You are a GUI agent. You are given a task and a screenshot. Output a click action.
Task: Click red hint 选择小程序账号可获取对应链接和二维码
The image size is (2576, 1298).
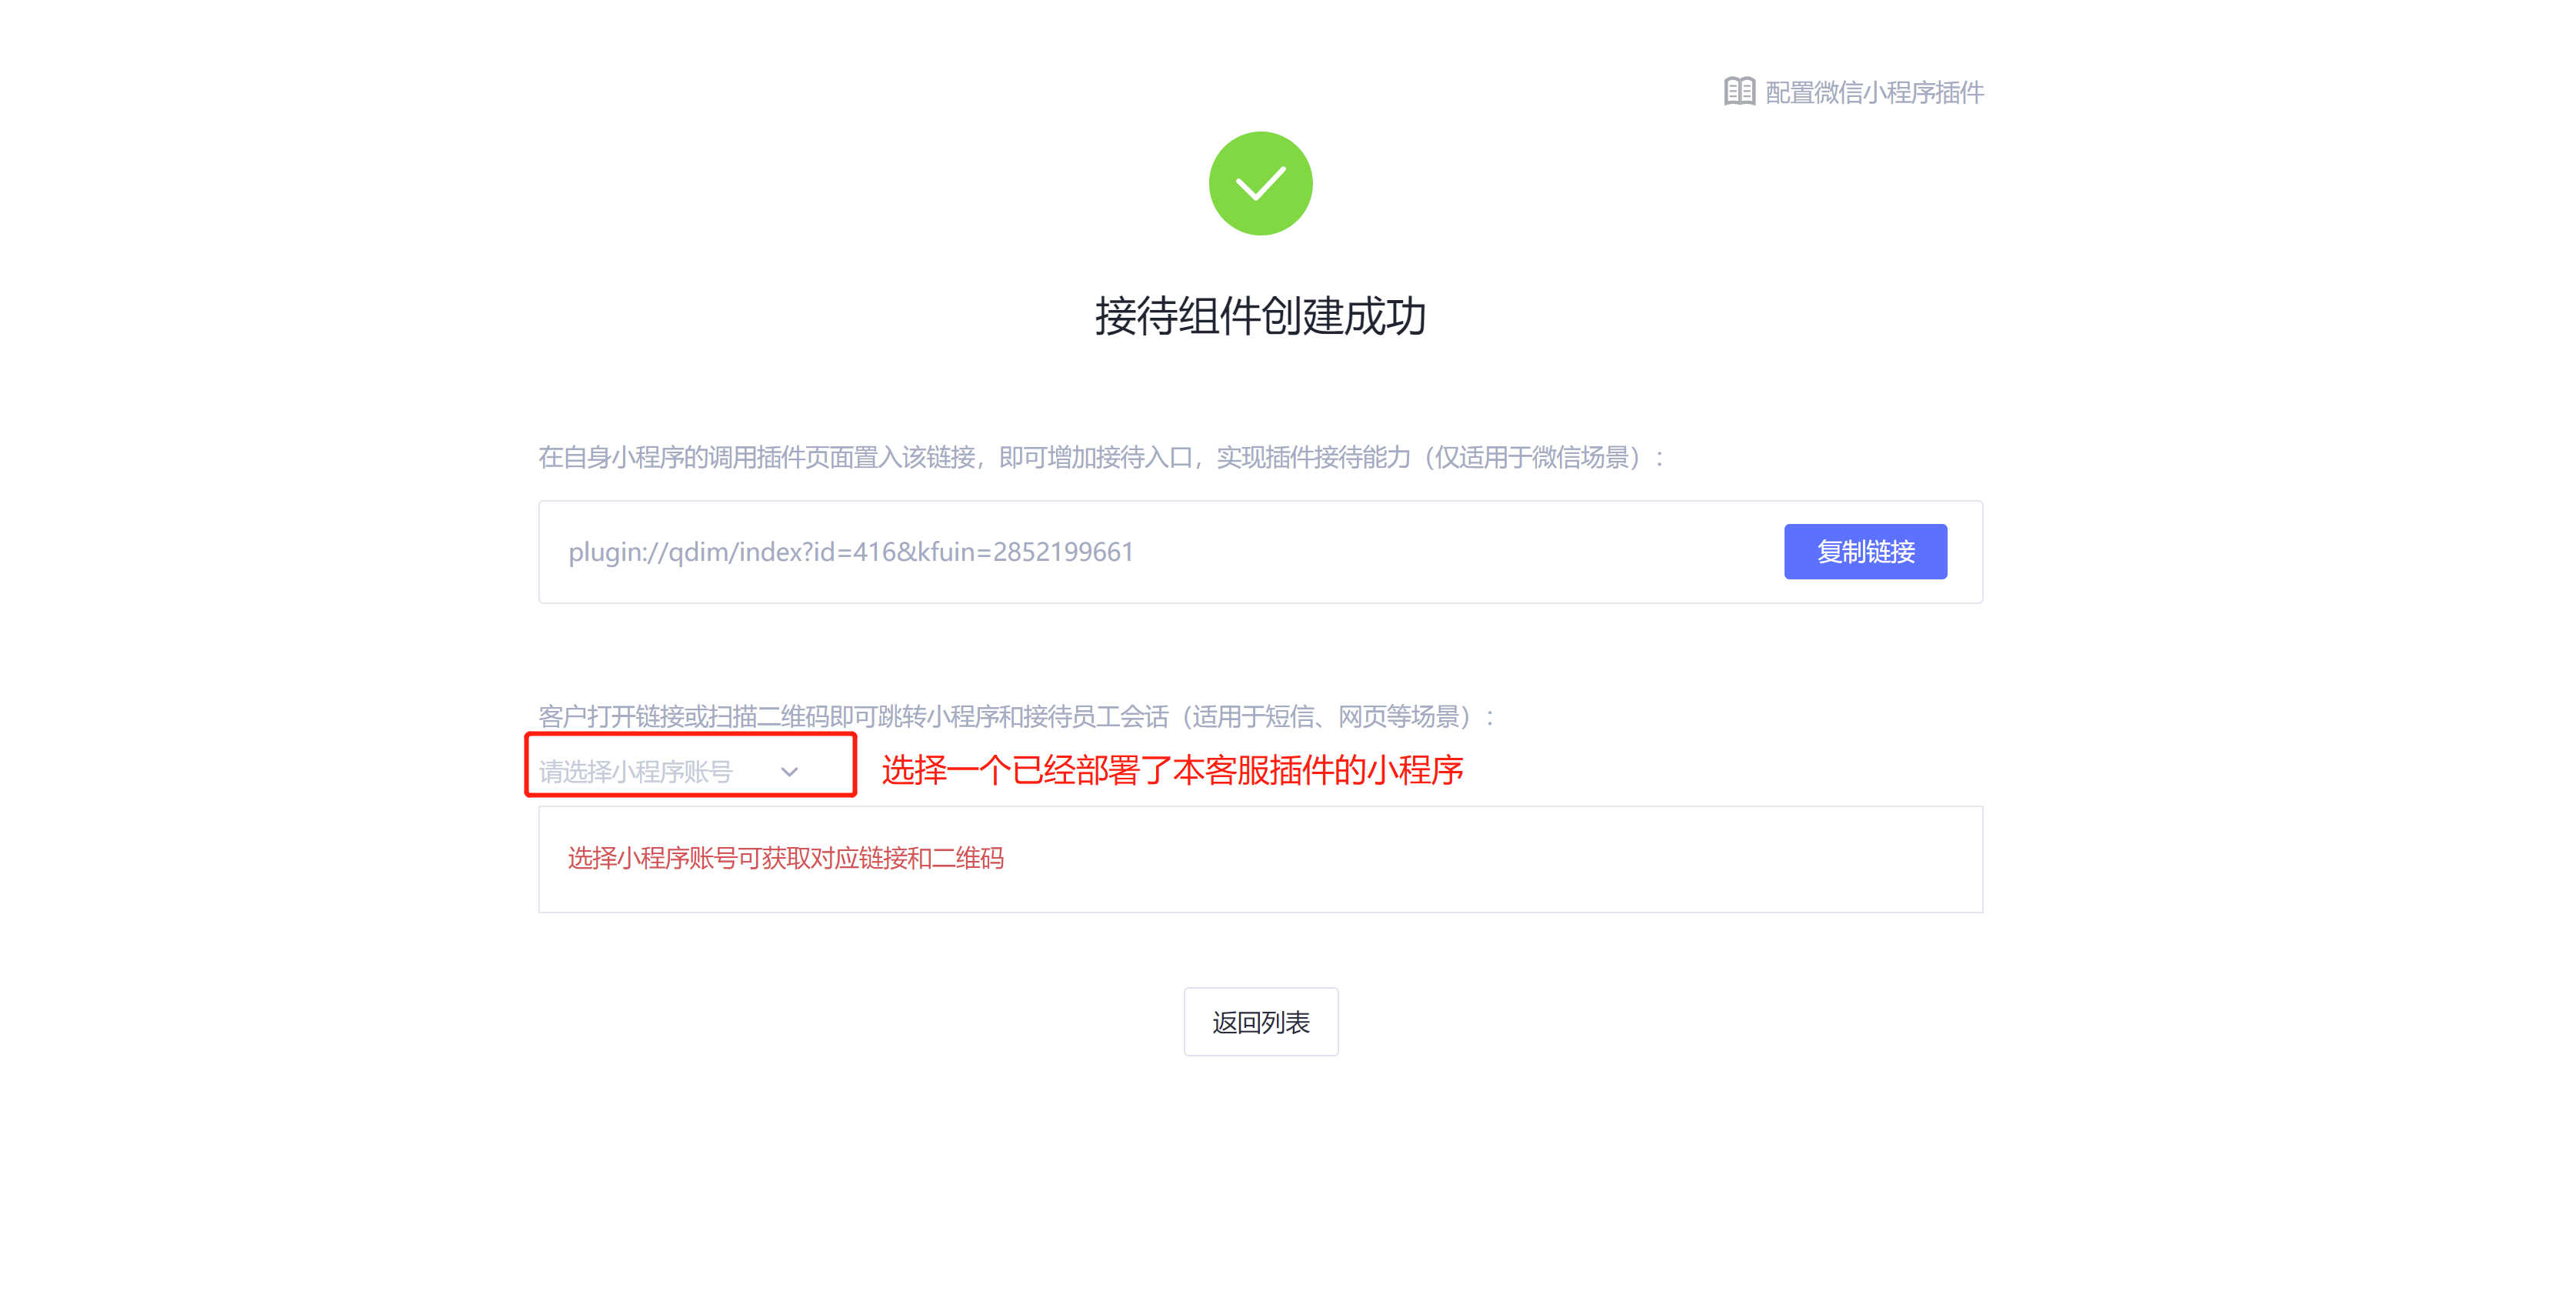click(785, 858)
